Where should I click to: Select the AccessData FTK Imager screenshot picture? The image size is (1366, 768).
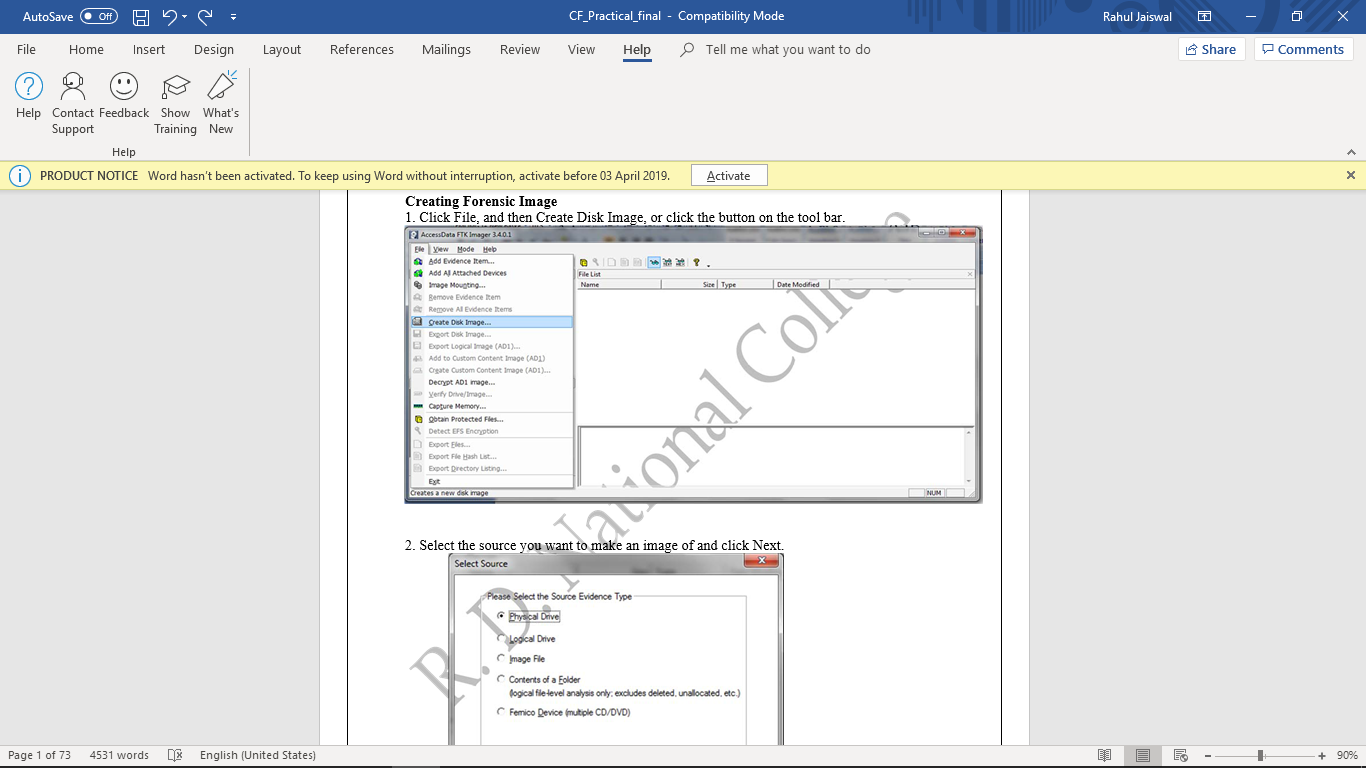click(693, 364)
